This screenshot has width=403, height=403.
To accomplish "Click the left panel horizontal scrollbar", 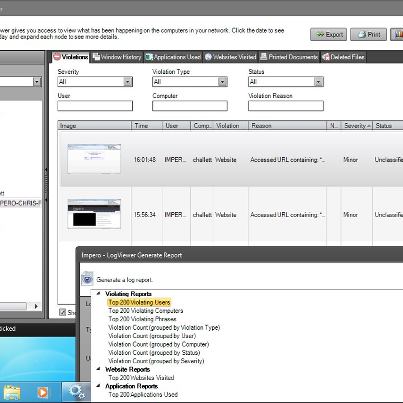I will [x=13, y=306].
